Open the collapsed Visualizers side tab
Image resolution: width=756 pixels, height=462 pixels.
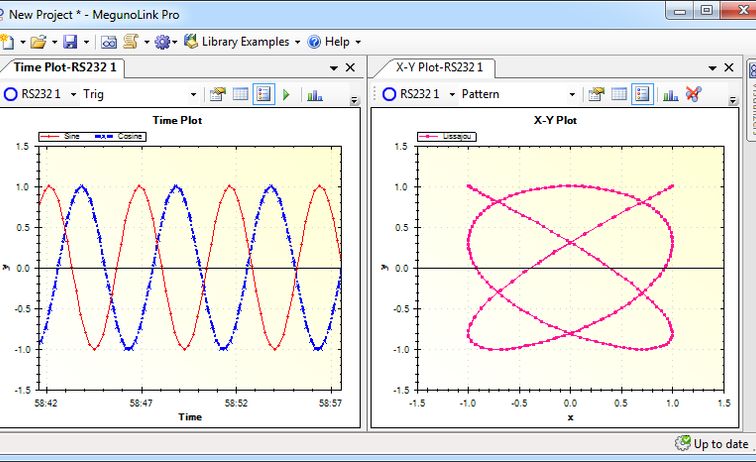coord(752,100)
